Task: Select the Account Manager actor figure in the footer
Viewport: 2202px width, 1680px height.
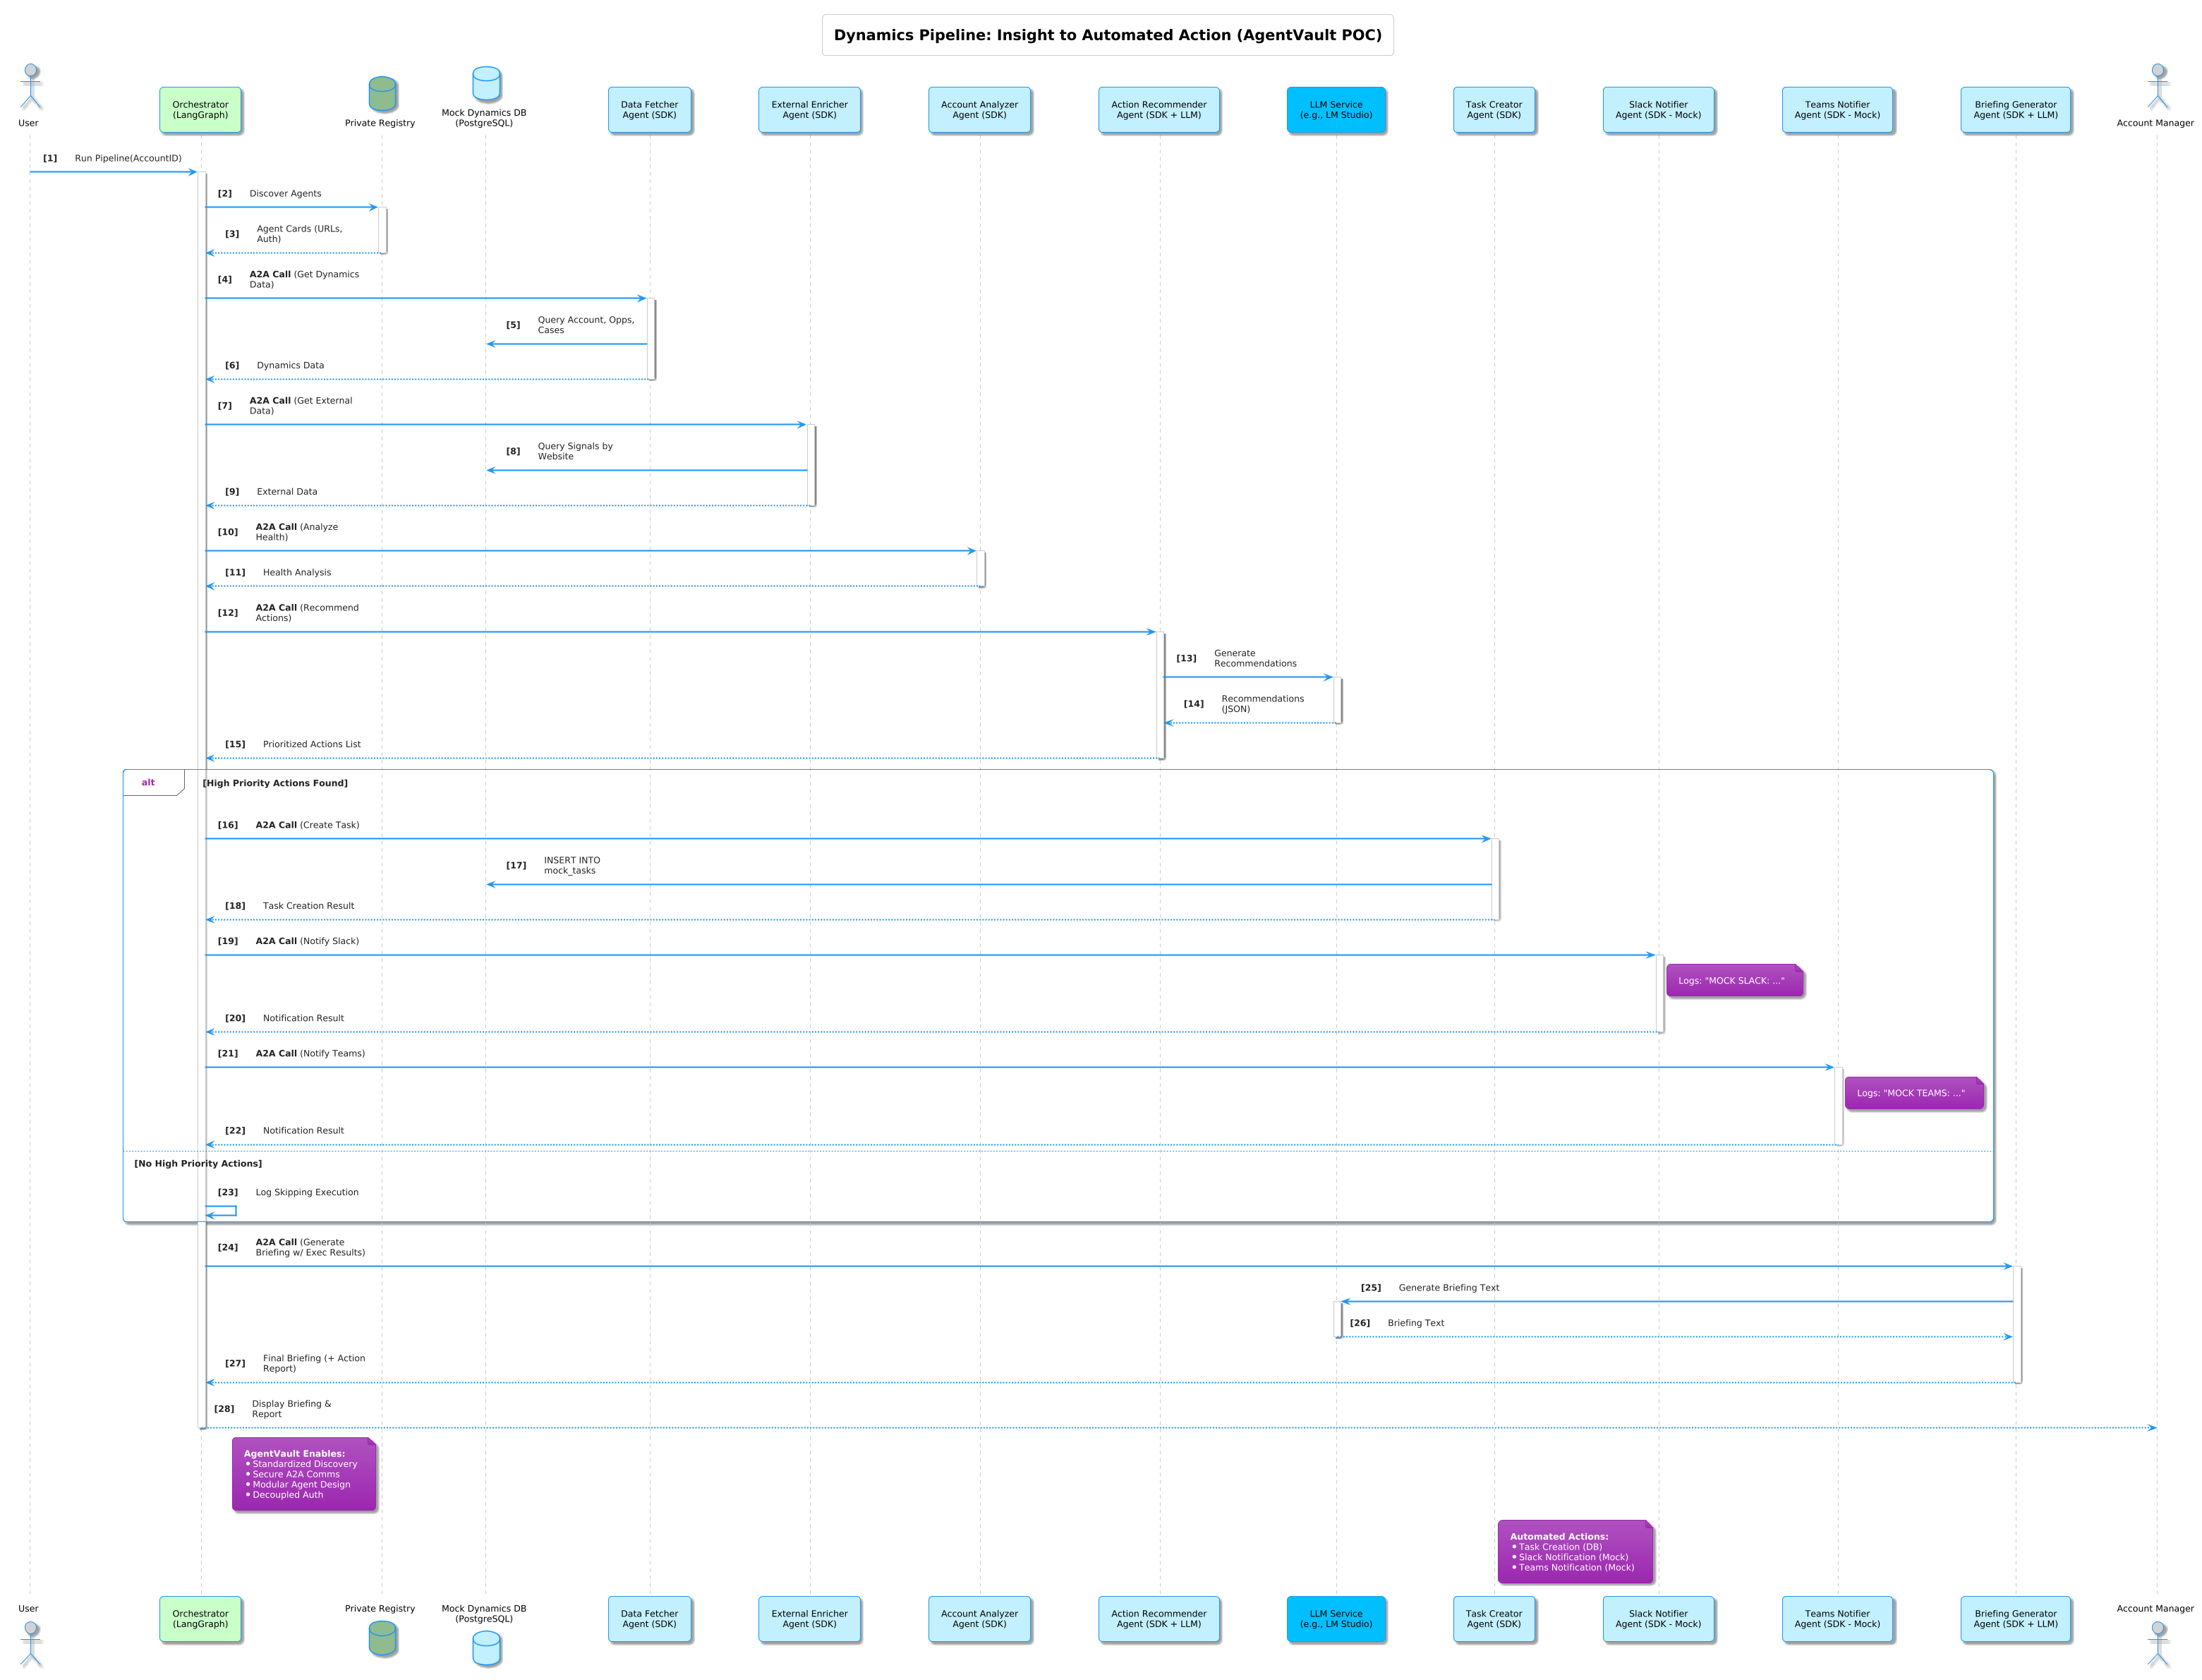Action: tap(2158, 1645)
